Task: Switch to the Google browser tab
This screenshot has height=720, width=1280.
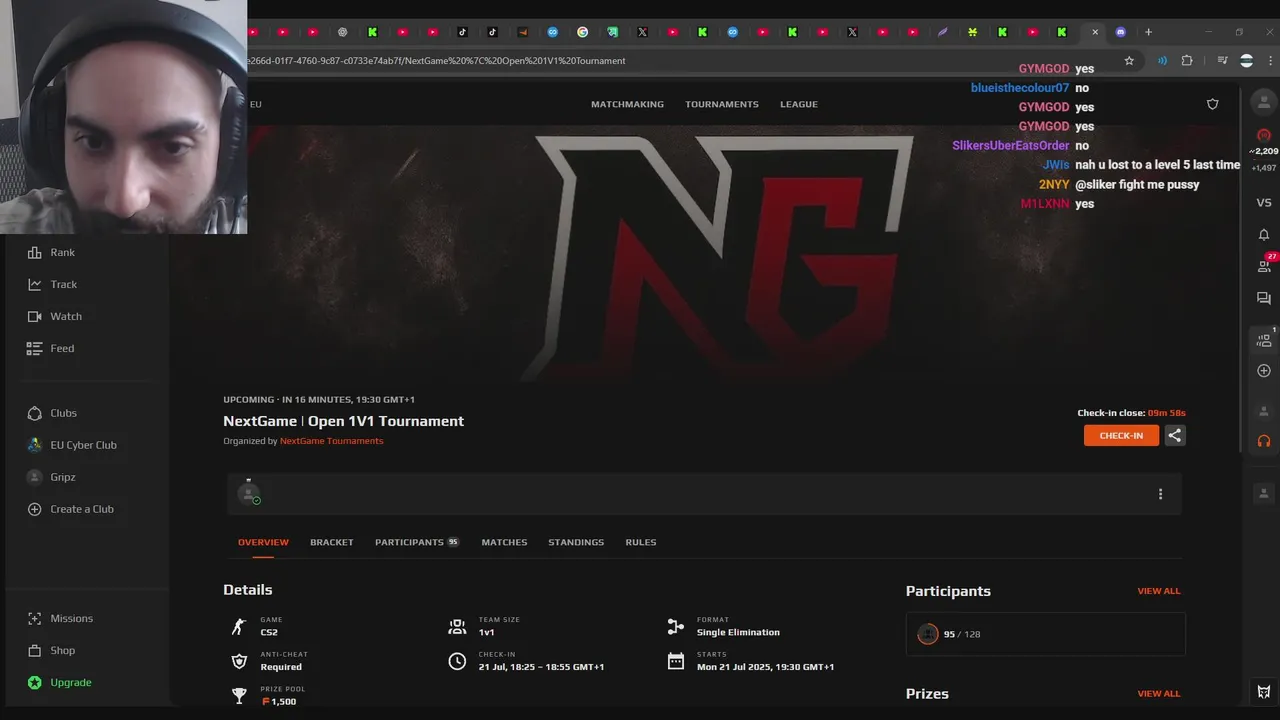Action: [x=582, y=32]
